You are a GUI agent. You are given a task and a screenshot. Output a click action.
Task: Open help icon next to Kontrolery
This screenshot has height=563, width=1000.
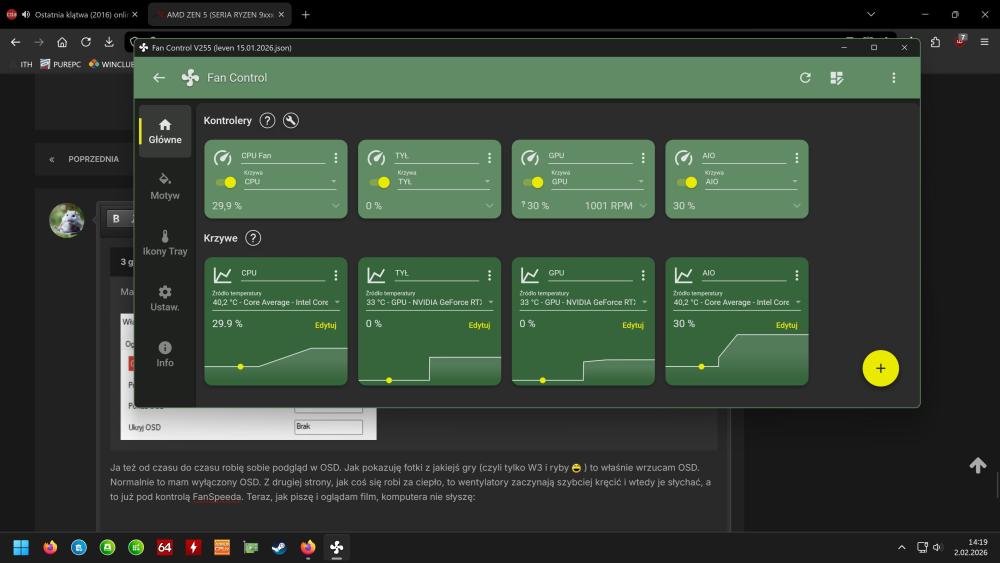[267, 121]
